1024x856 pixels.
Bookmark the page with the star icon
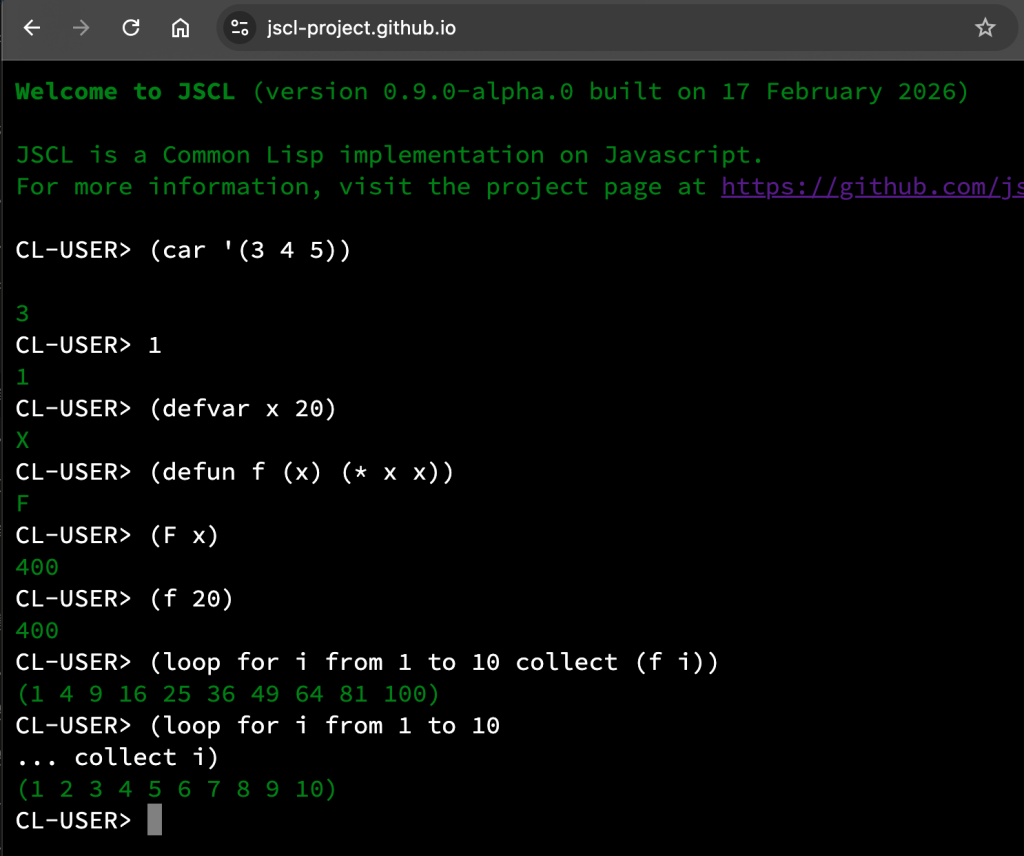tap(986, 28)
